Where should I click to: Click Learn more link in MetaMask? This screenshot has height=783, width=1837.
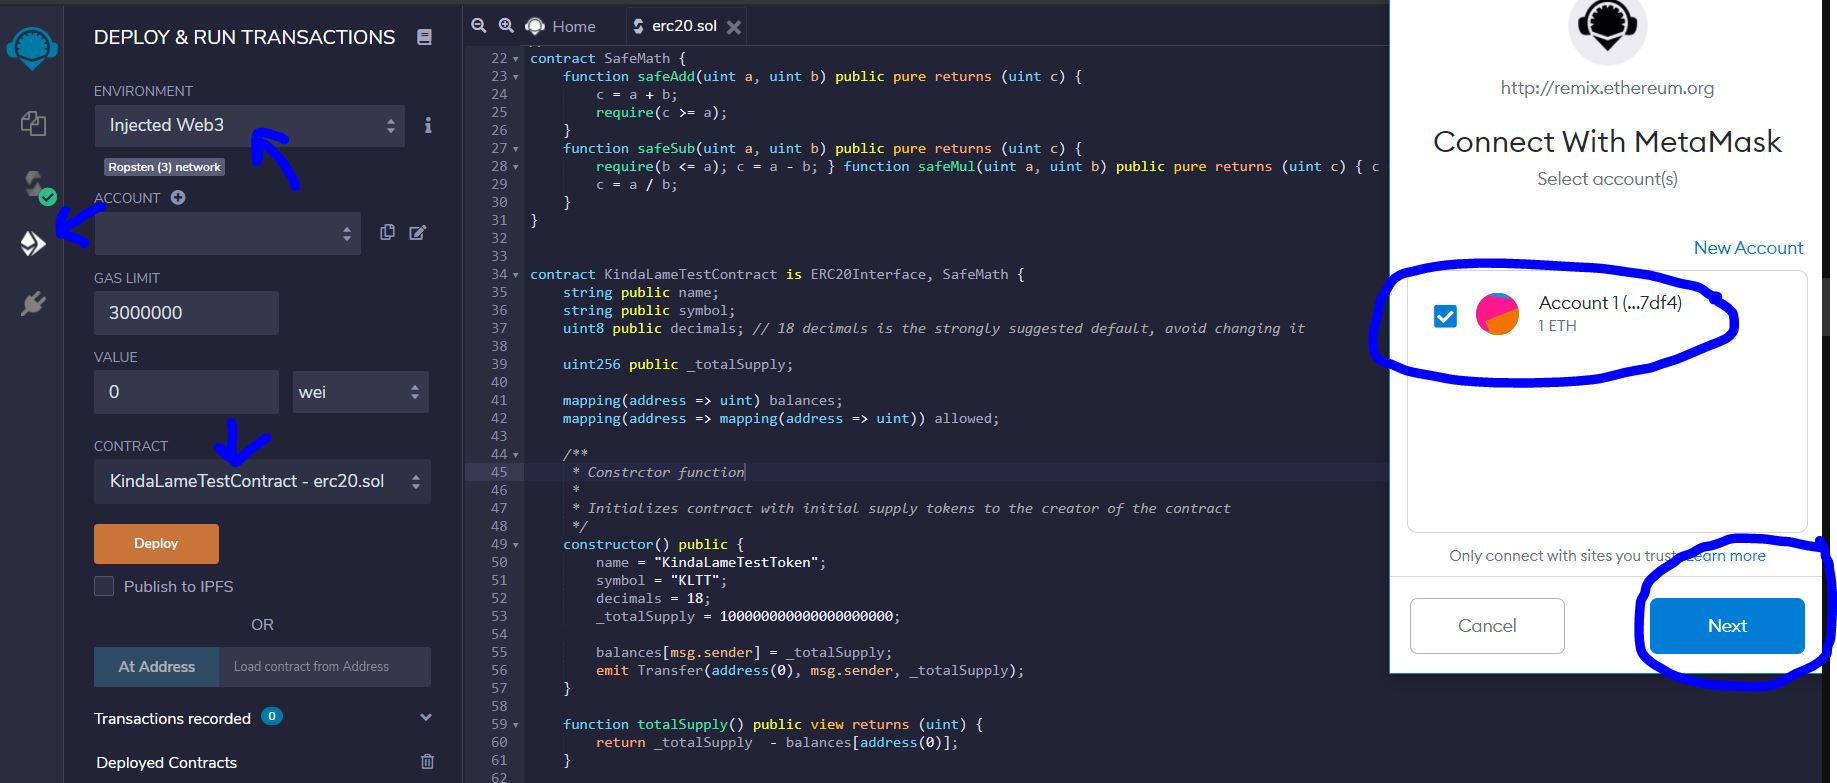[x=1725, y=556]
